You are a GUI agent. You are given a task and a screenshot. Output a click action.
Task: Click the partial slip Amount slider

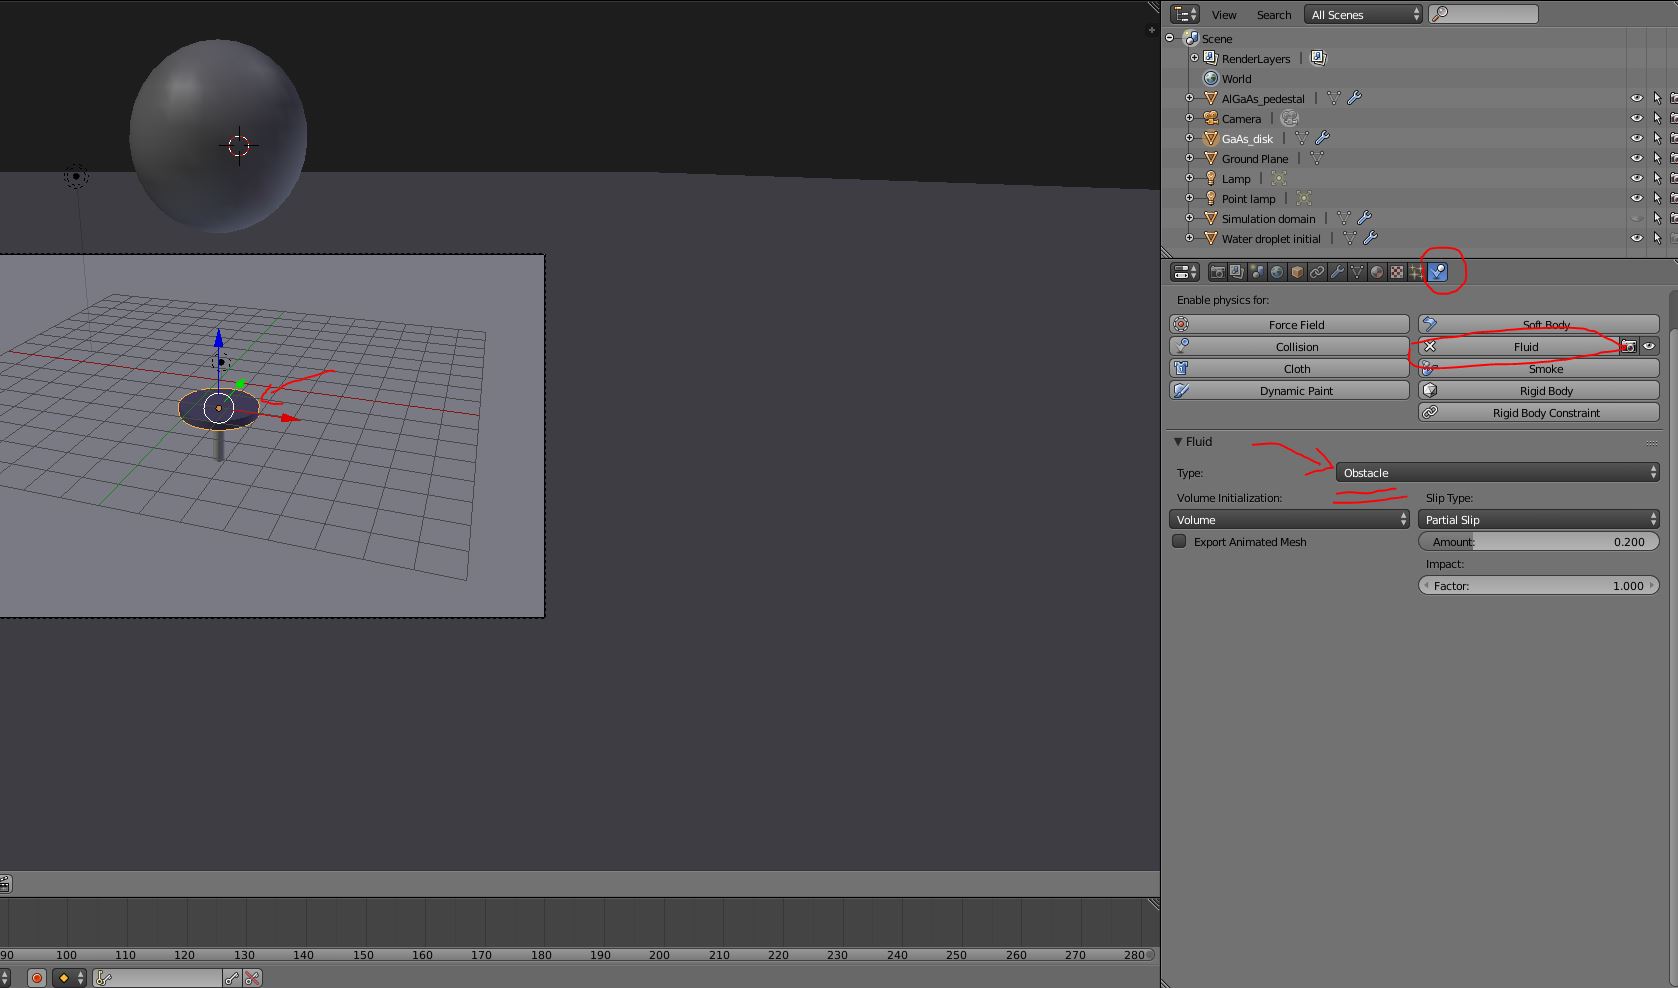point(1538,541)
